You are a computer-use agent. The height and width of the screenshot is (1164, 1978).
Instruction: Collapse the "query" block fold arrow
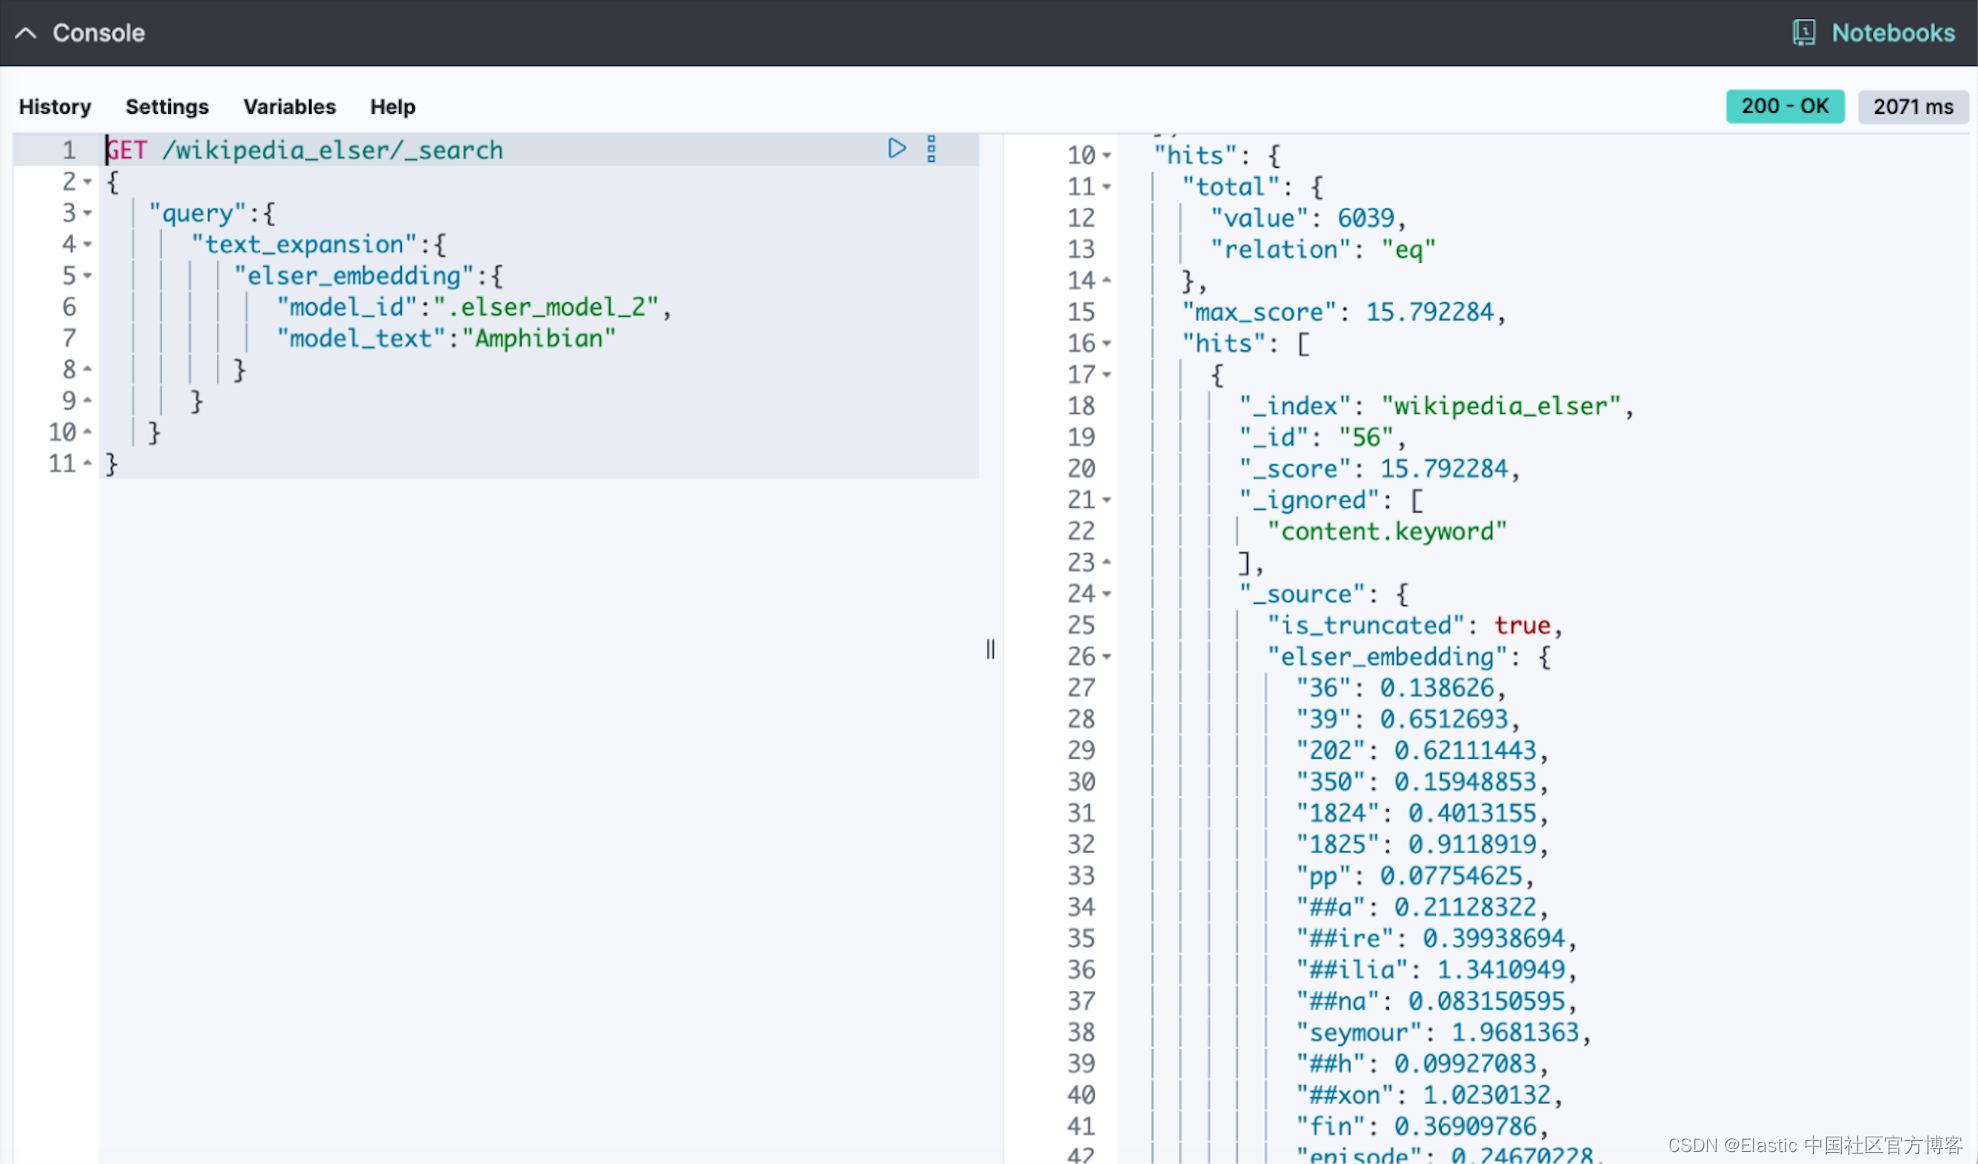88,213
